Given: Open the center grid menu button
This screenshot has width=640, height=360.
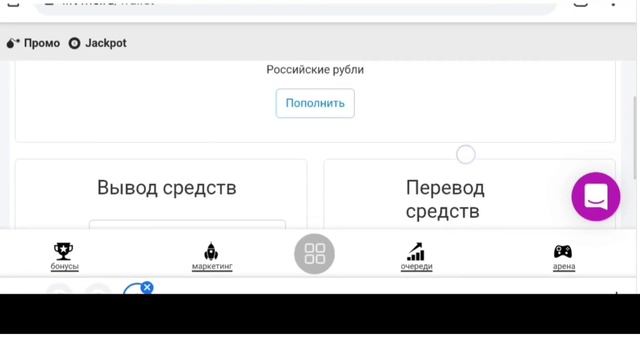Looking at the screenshot, I should pos(314,253).
